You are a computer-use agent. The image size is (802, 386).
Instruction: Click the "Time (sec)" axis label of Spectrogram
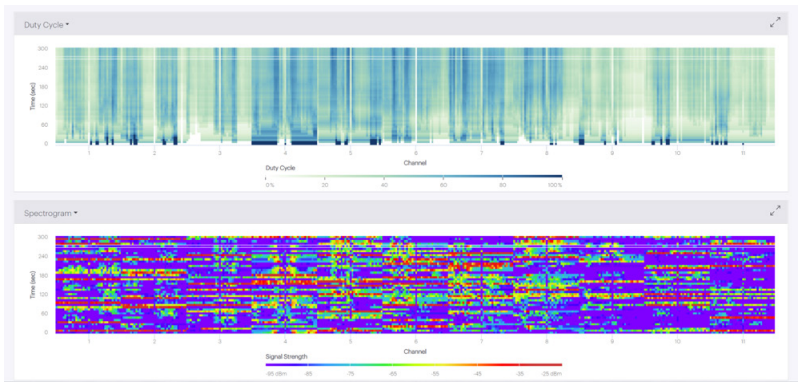click(x=32, y=284)
